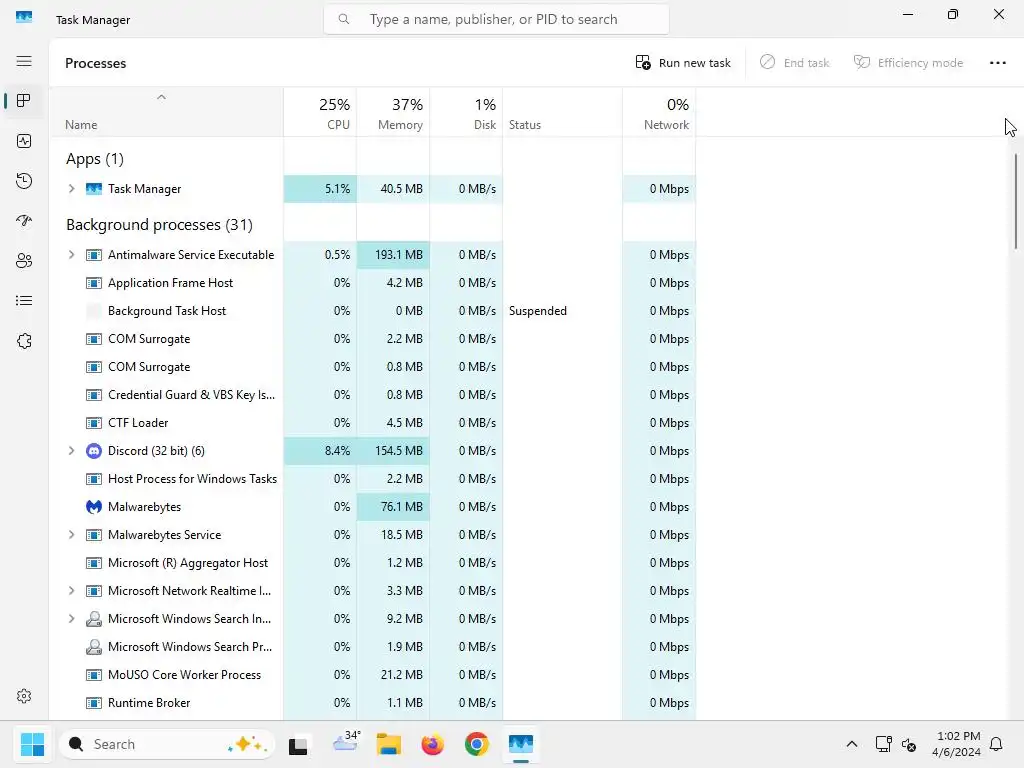This screenshot has height=768, width=1024.
Task: Click the Malwarebytes process icon
Action: [94, 507]
